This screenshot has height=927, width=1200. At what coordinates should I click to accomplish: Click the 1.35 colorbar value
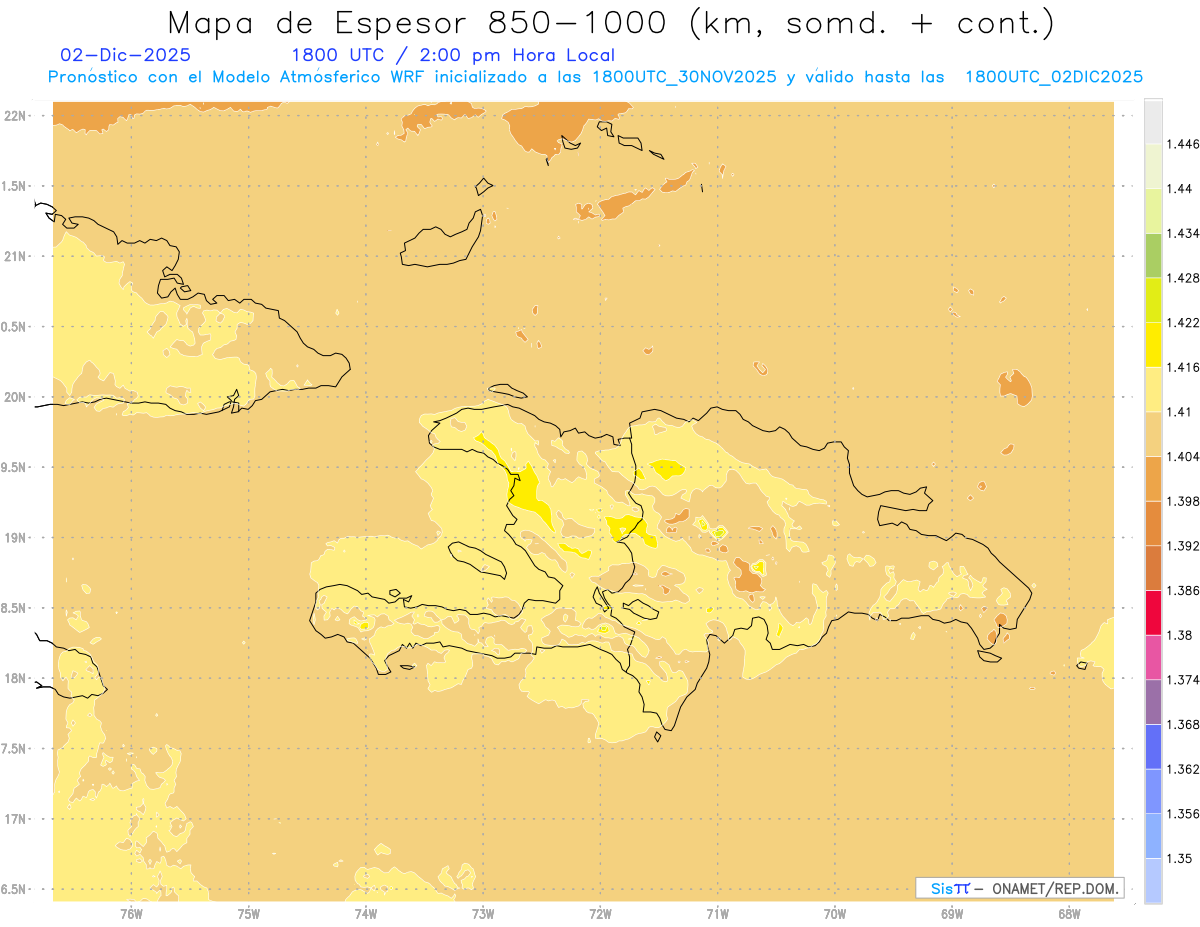click(x=1180, y=858)
